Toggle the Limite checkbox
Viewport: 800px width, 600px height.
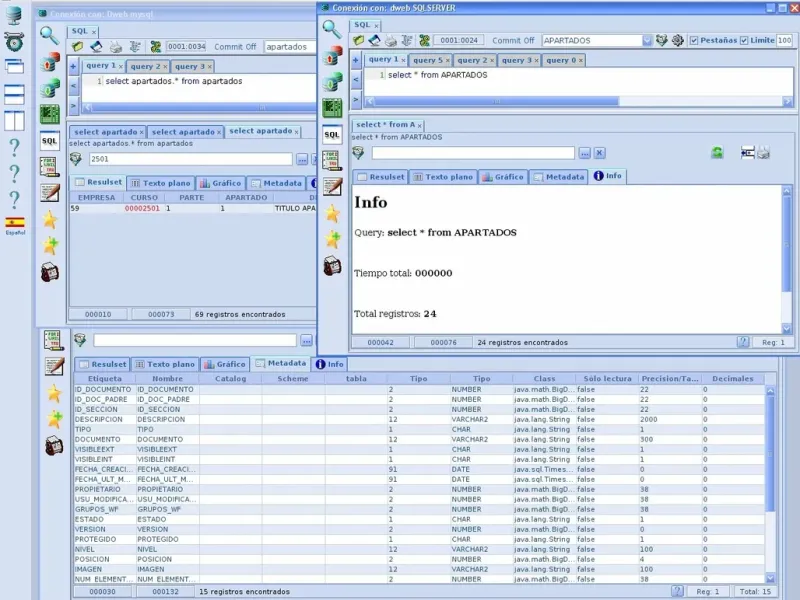pos(744,40)
